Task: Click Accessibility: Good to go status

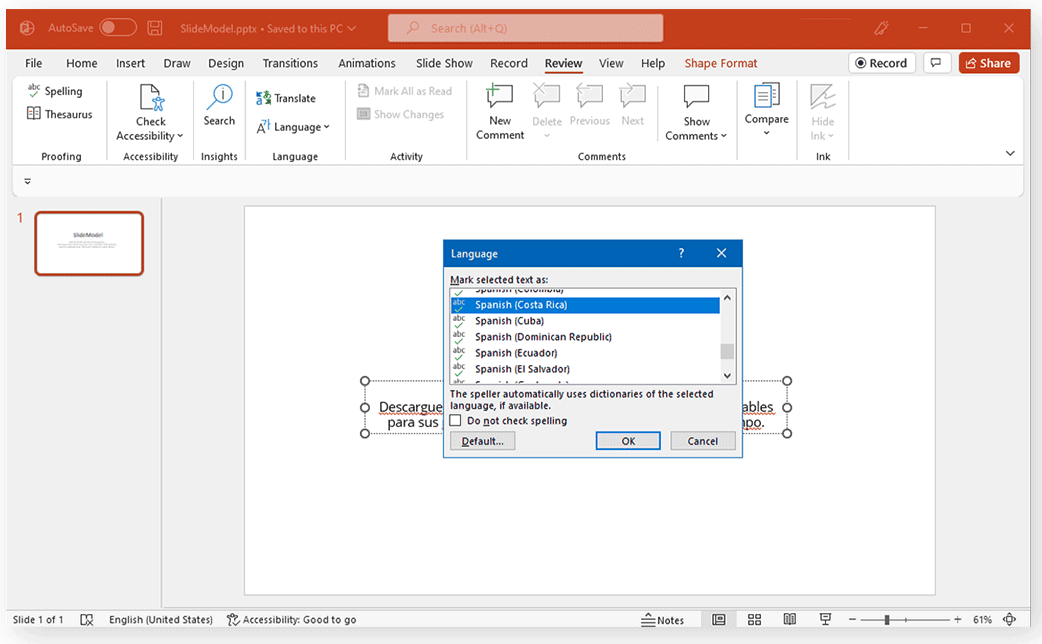Action: (292, 619)
